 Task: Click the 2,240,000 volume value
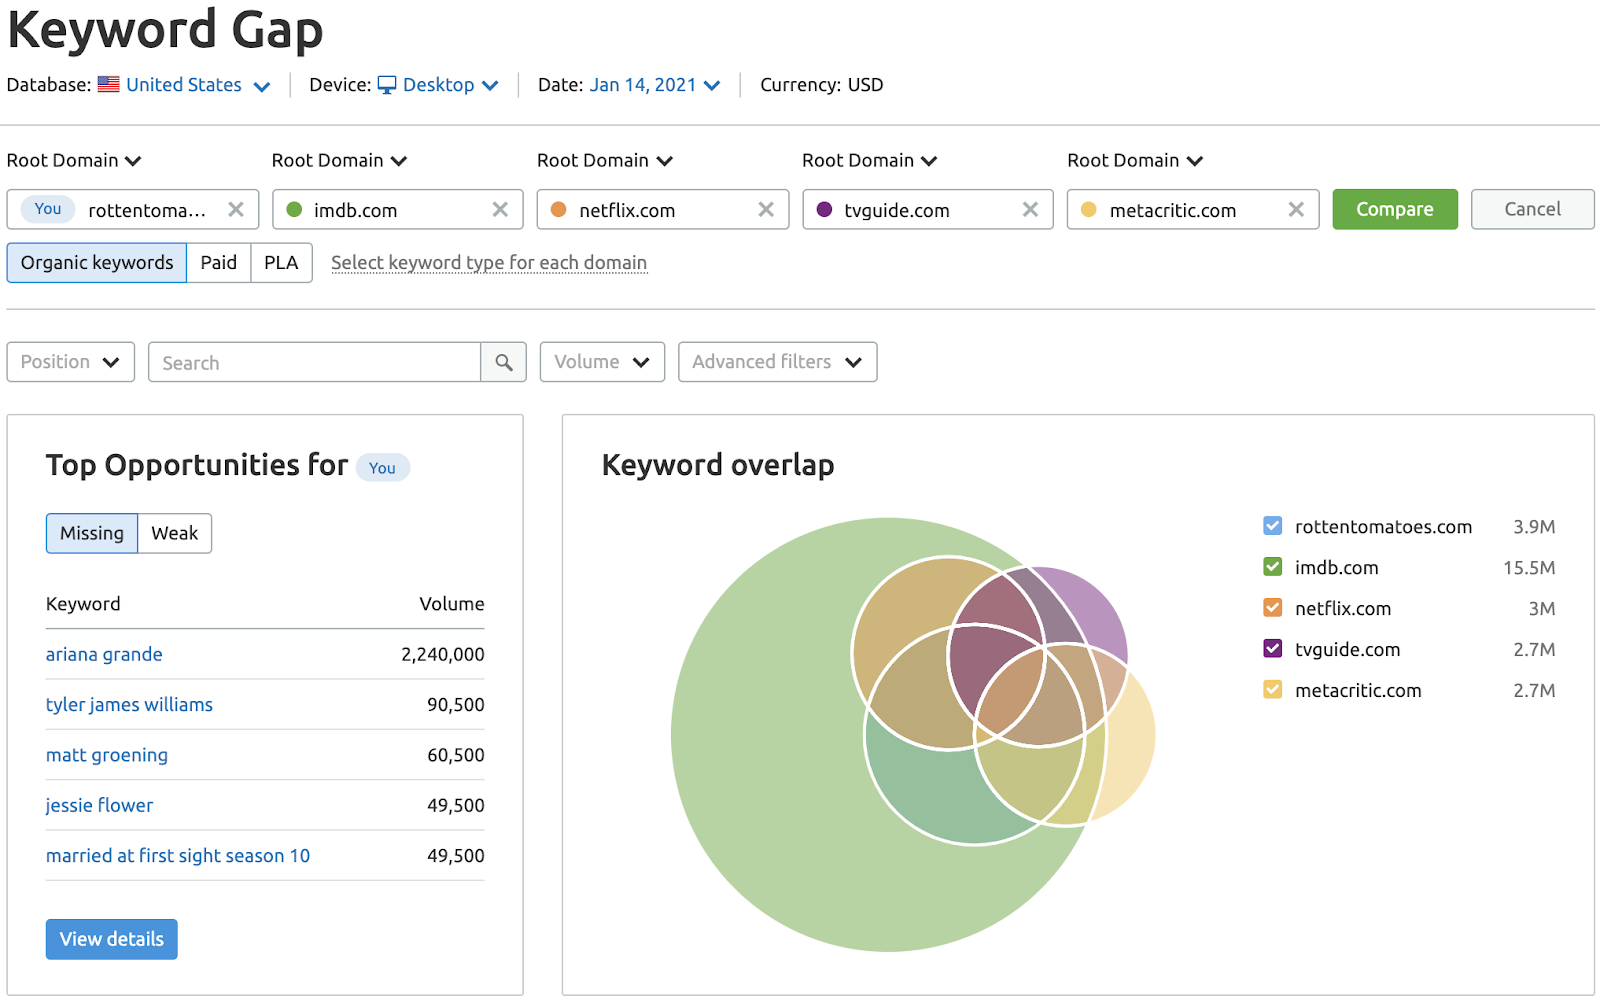pyautogui.click(x=443, y=654)
